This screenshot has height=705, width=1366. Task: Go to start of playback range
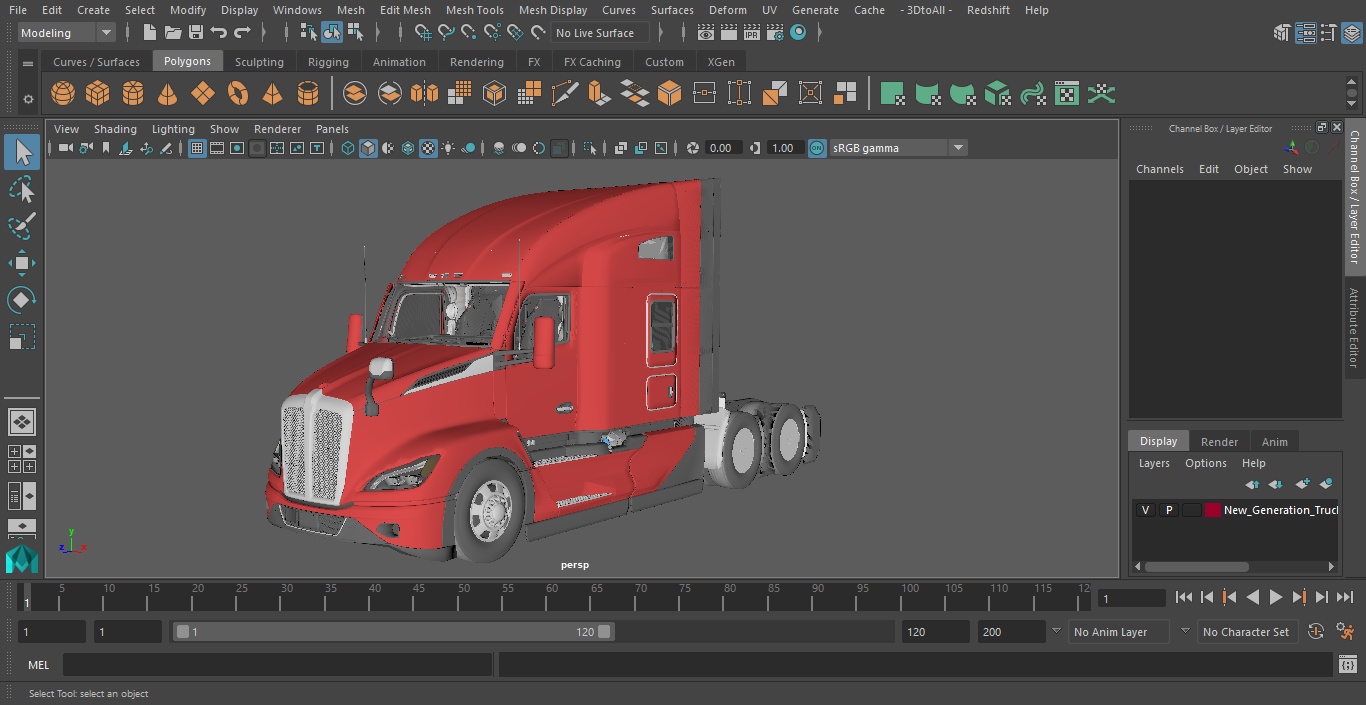coord(1184,597)
